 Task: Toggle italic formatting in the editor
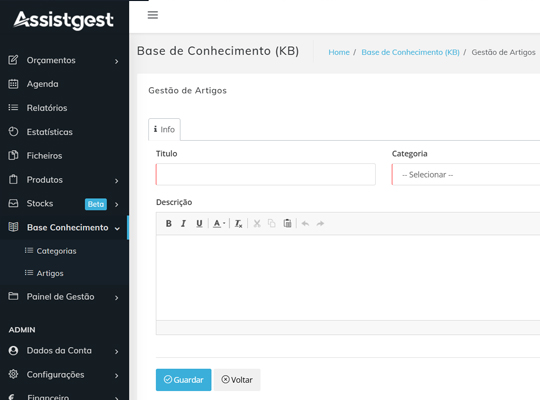tap(184, 223)
